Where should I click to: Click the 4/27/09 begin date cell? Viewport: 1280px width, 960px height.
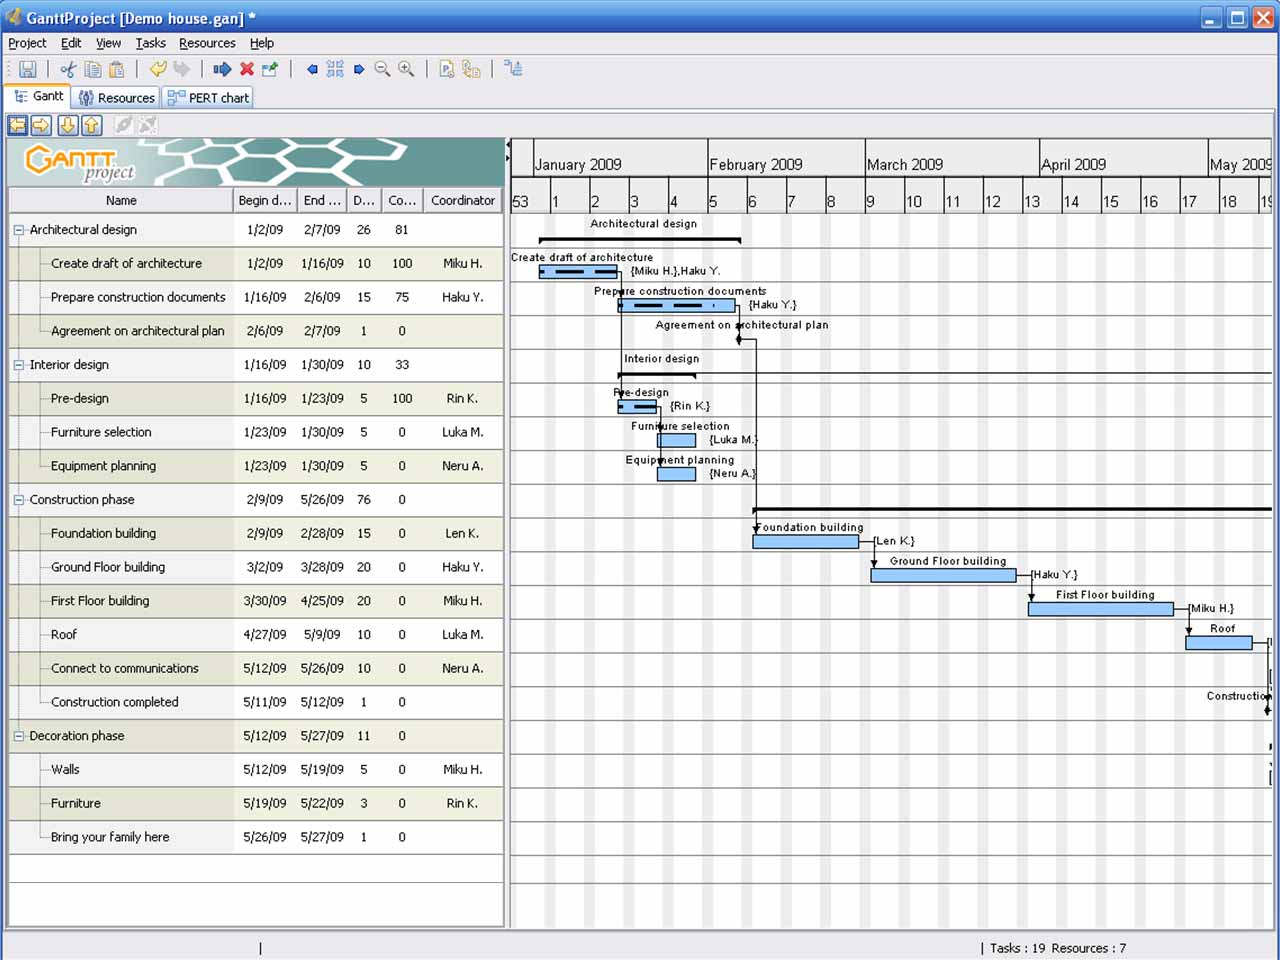click(x=265, y=635)
